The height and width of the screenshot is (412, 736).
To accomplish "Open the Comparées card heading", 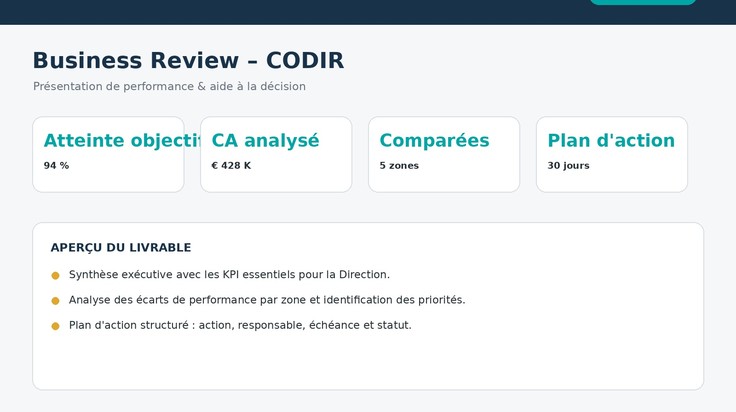I will (x=434, y=140).
